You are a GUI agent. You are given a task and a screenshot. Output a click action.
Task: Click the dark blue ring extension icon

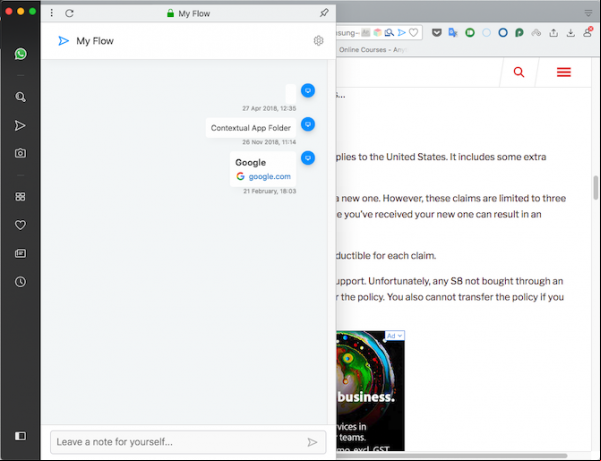pyautogui.click(x=503, y=33)
